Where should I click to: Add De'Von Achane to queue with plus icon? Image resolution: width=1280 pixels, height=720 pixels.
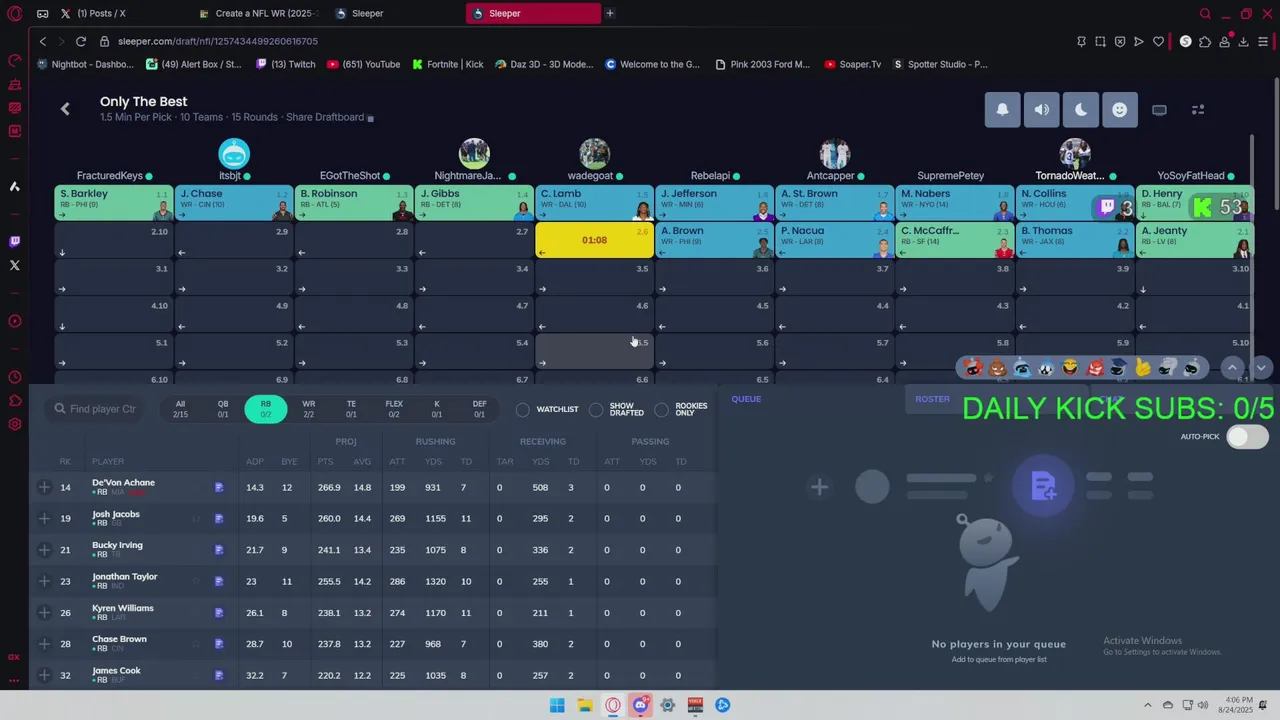[x=44, y=487]
